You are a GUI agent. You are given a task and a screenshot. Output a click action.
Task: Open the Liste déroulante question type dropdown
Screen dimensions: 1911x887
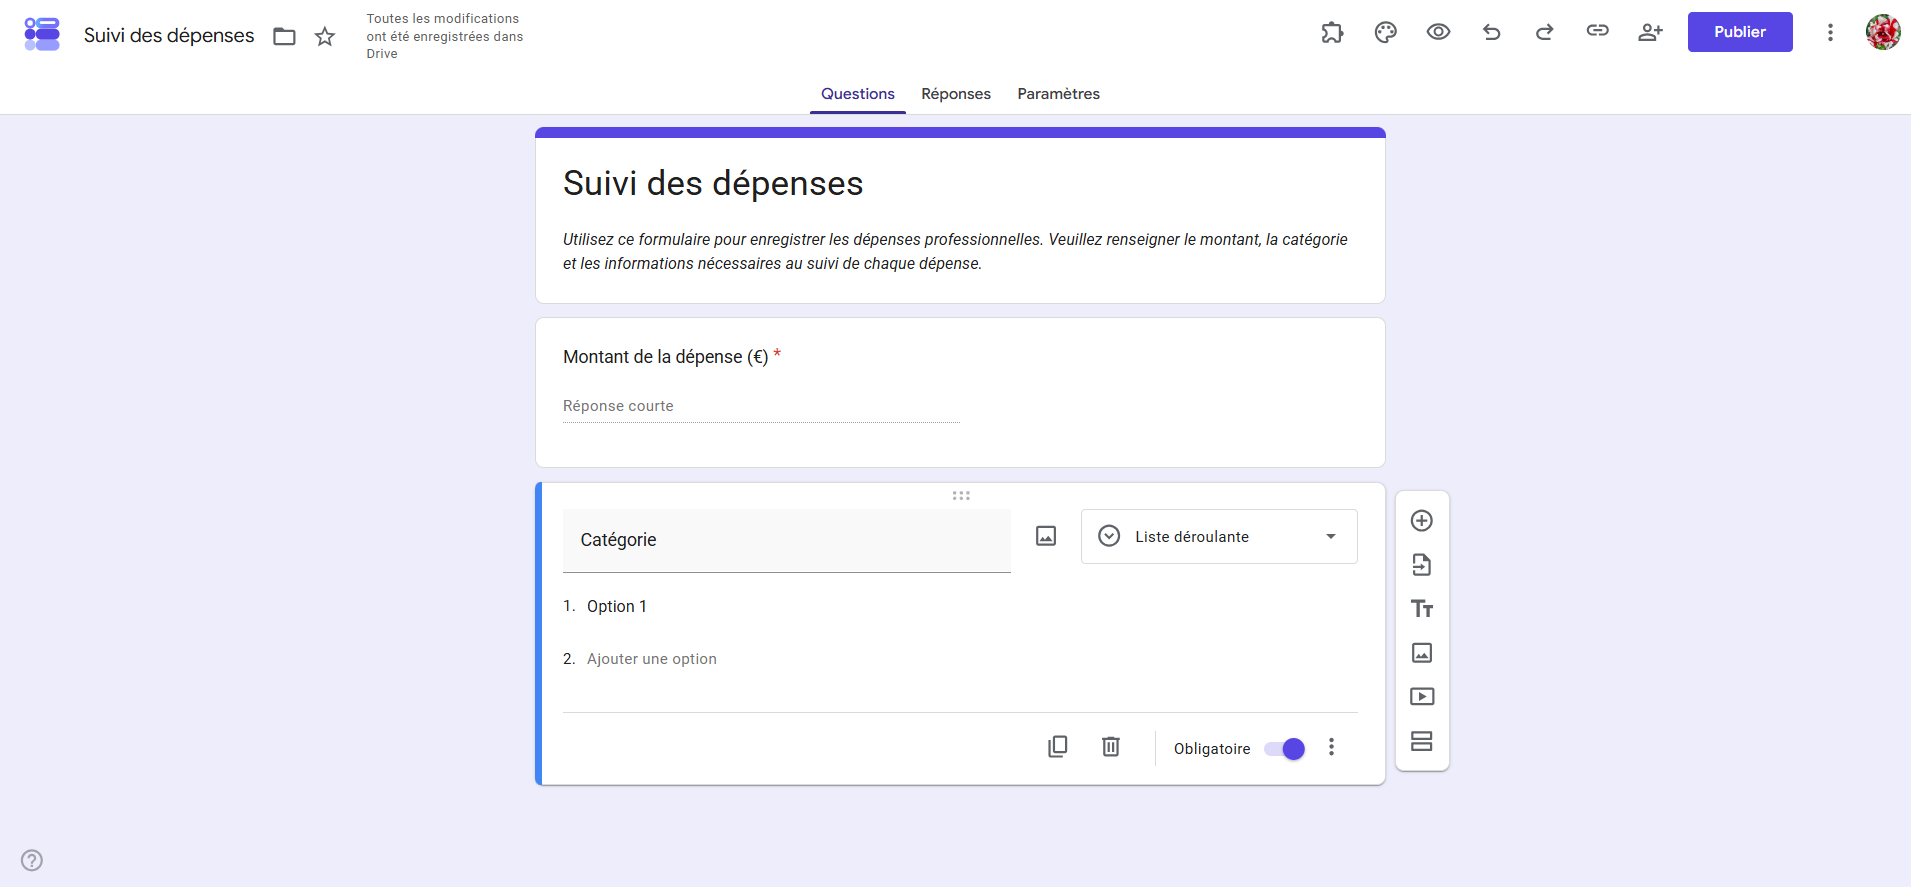pyautogui.click(x=1219, y=537)
